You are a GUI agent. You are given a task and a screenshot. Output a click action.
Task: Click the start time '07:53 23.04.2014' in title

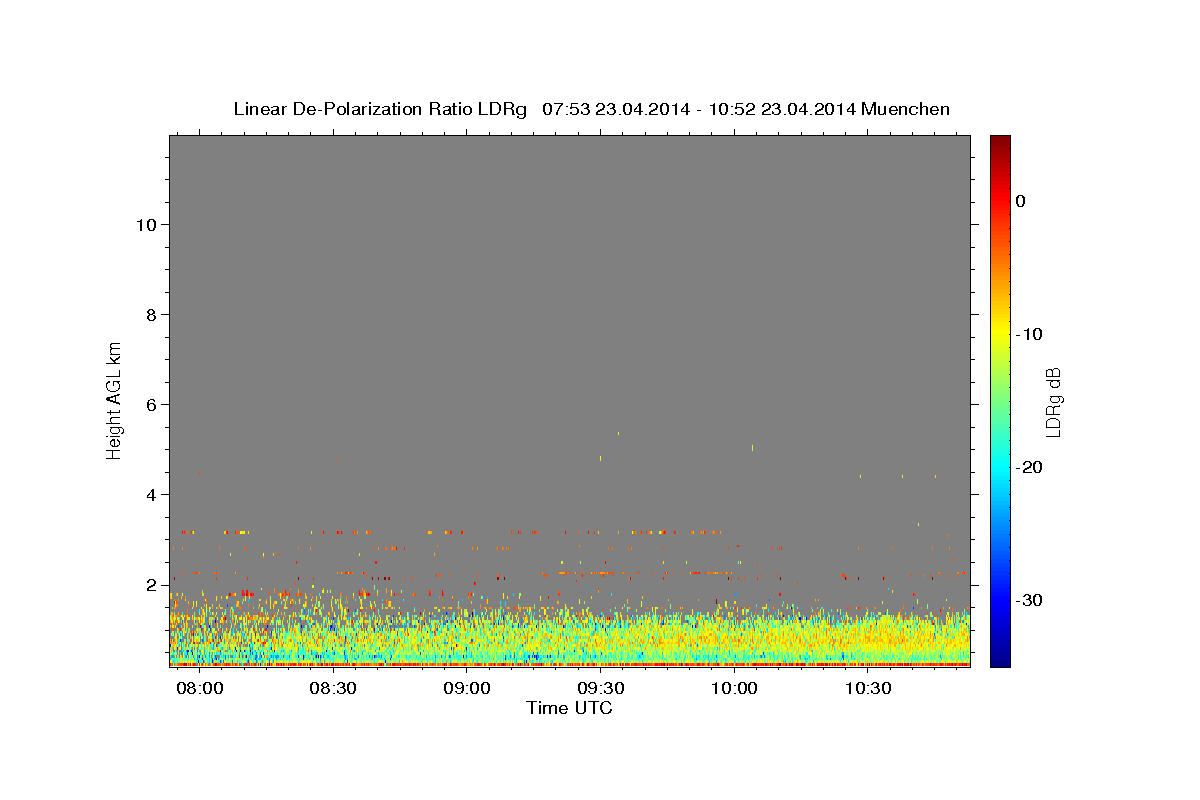tap(616, 109)
